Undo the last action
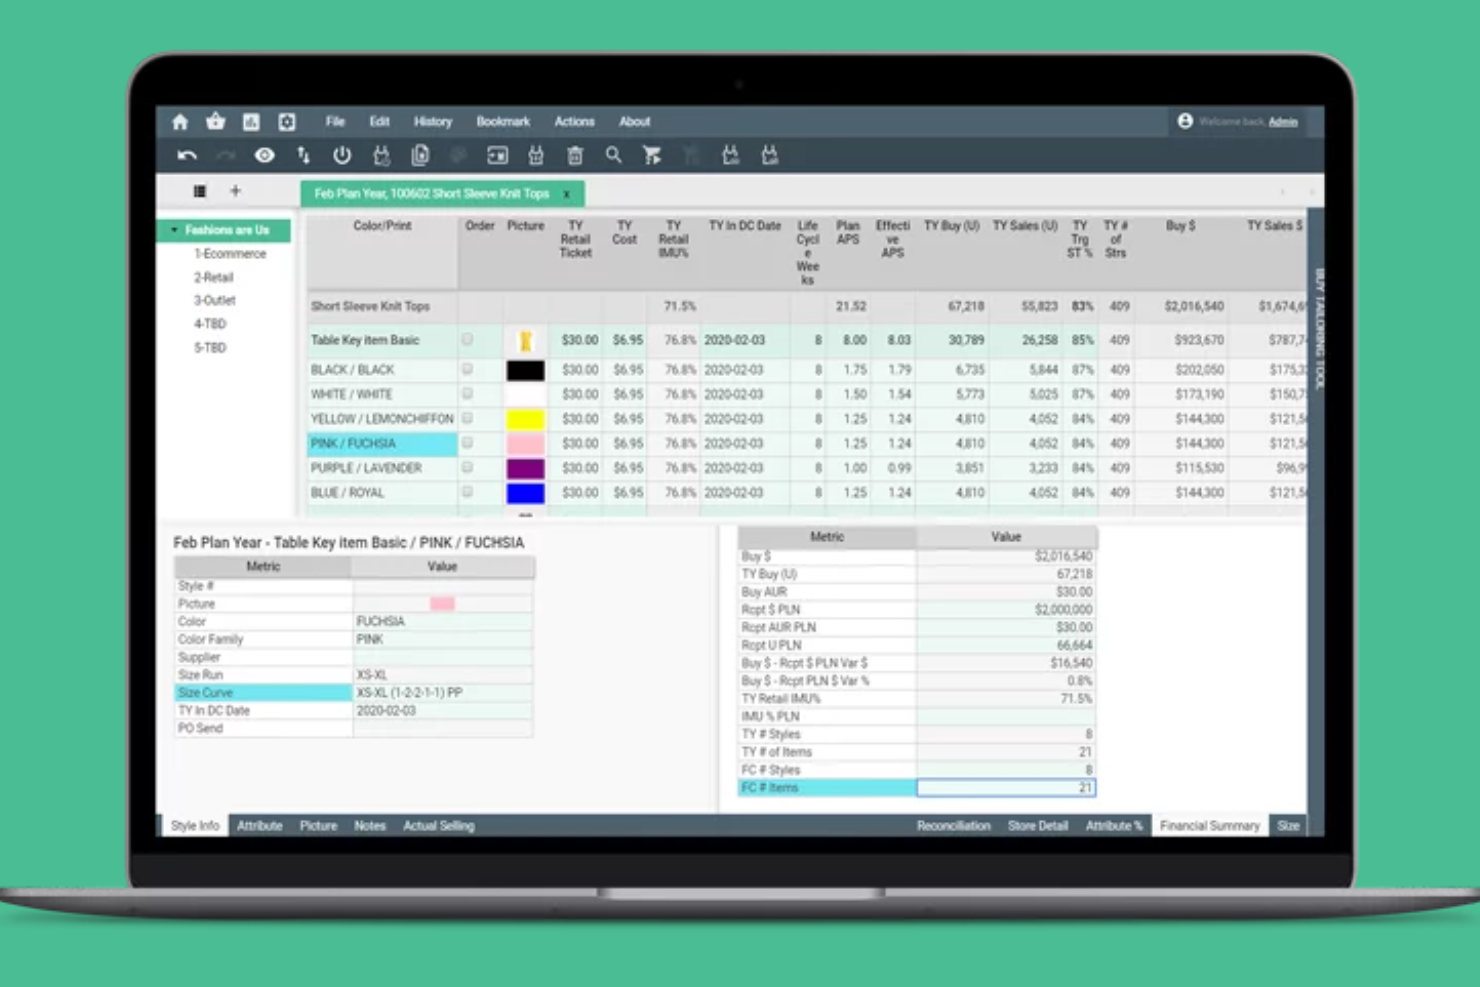Image resolution: width=1480 pixels, height=987 pixels. tap(187, 155)
